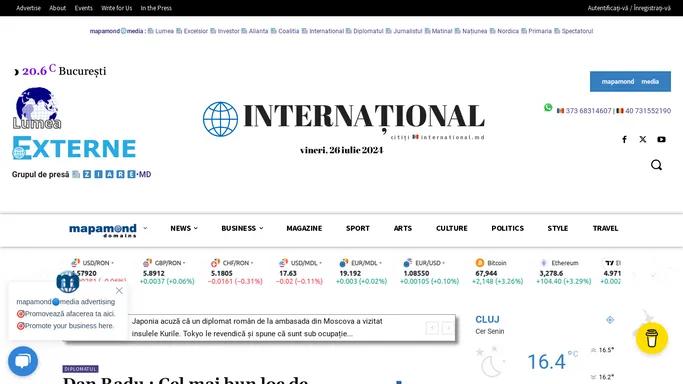This screenshot has width=683, height=384.
Task: Open the CULTURE section
Action: [x=452, y=228]
